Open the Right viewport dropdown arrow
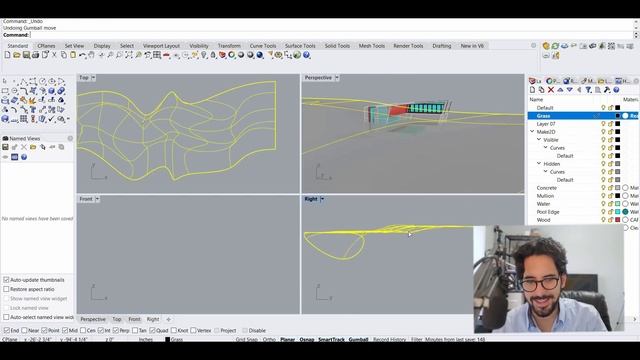The height and width of the screenshot is (360, 640). tap(322, 199)
